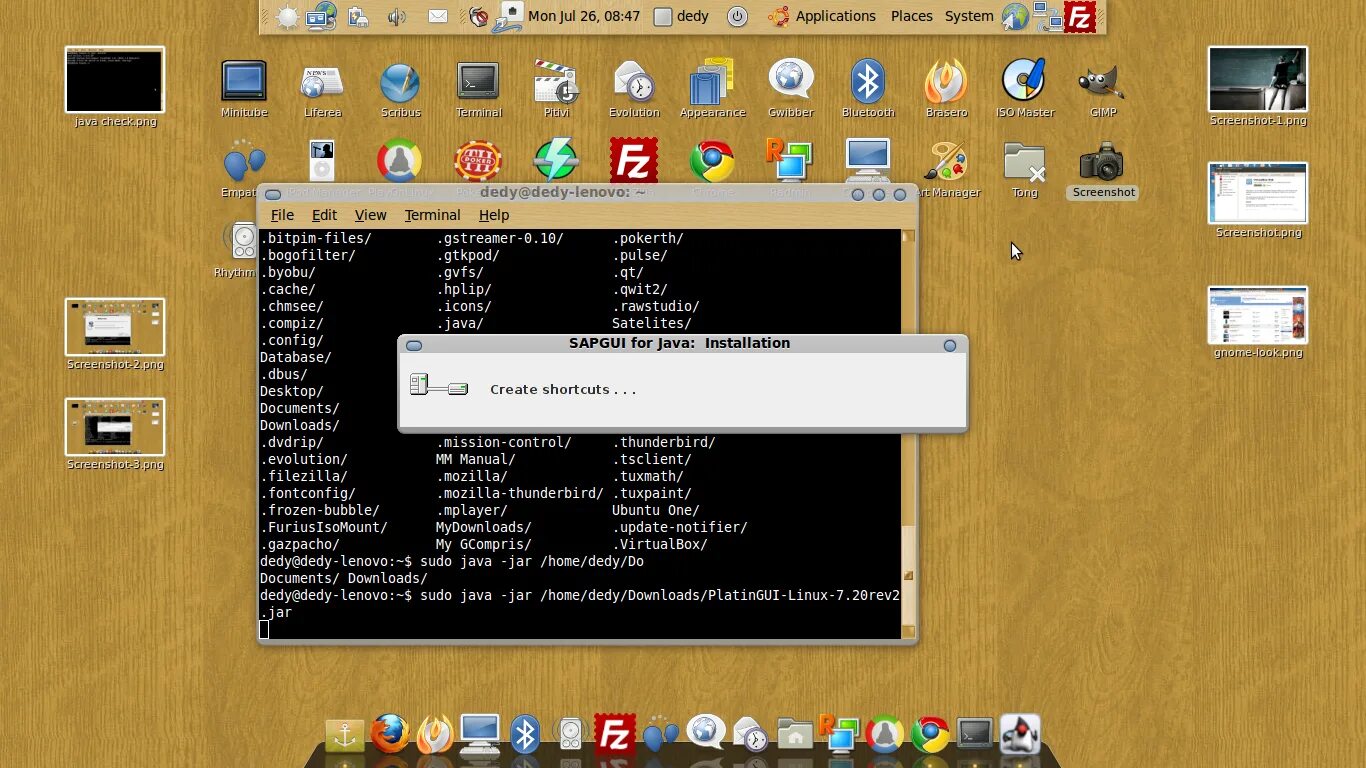The image size is (1366, 768).
Task: Click the Bluetooth icon in the dock
Action: pos(525,735)
